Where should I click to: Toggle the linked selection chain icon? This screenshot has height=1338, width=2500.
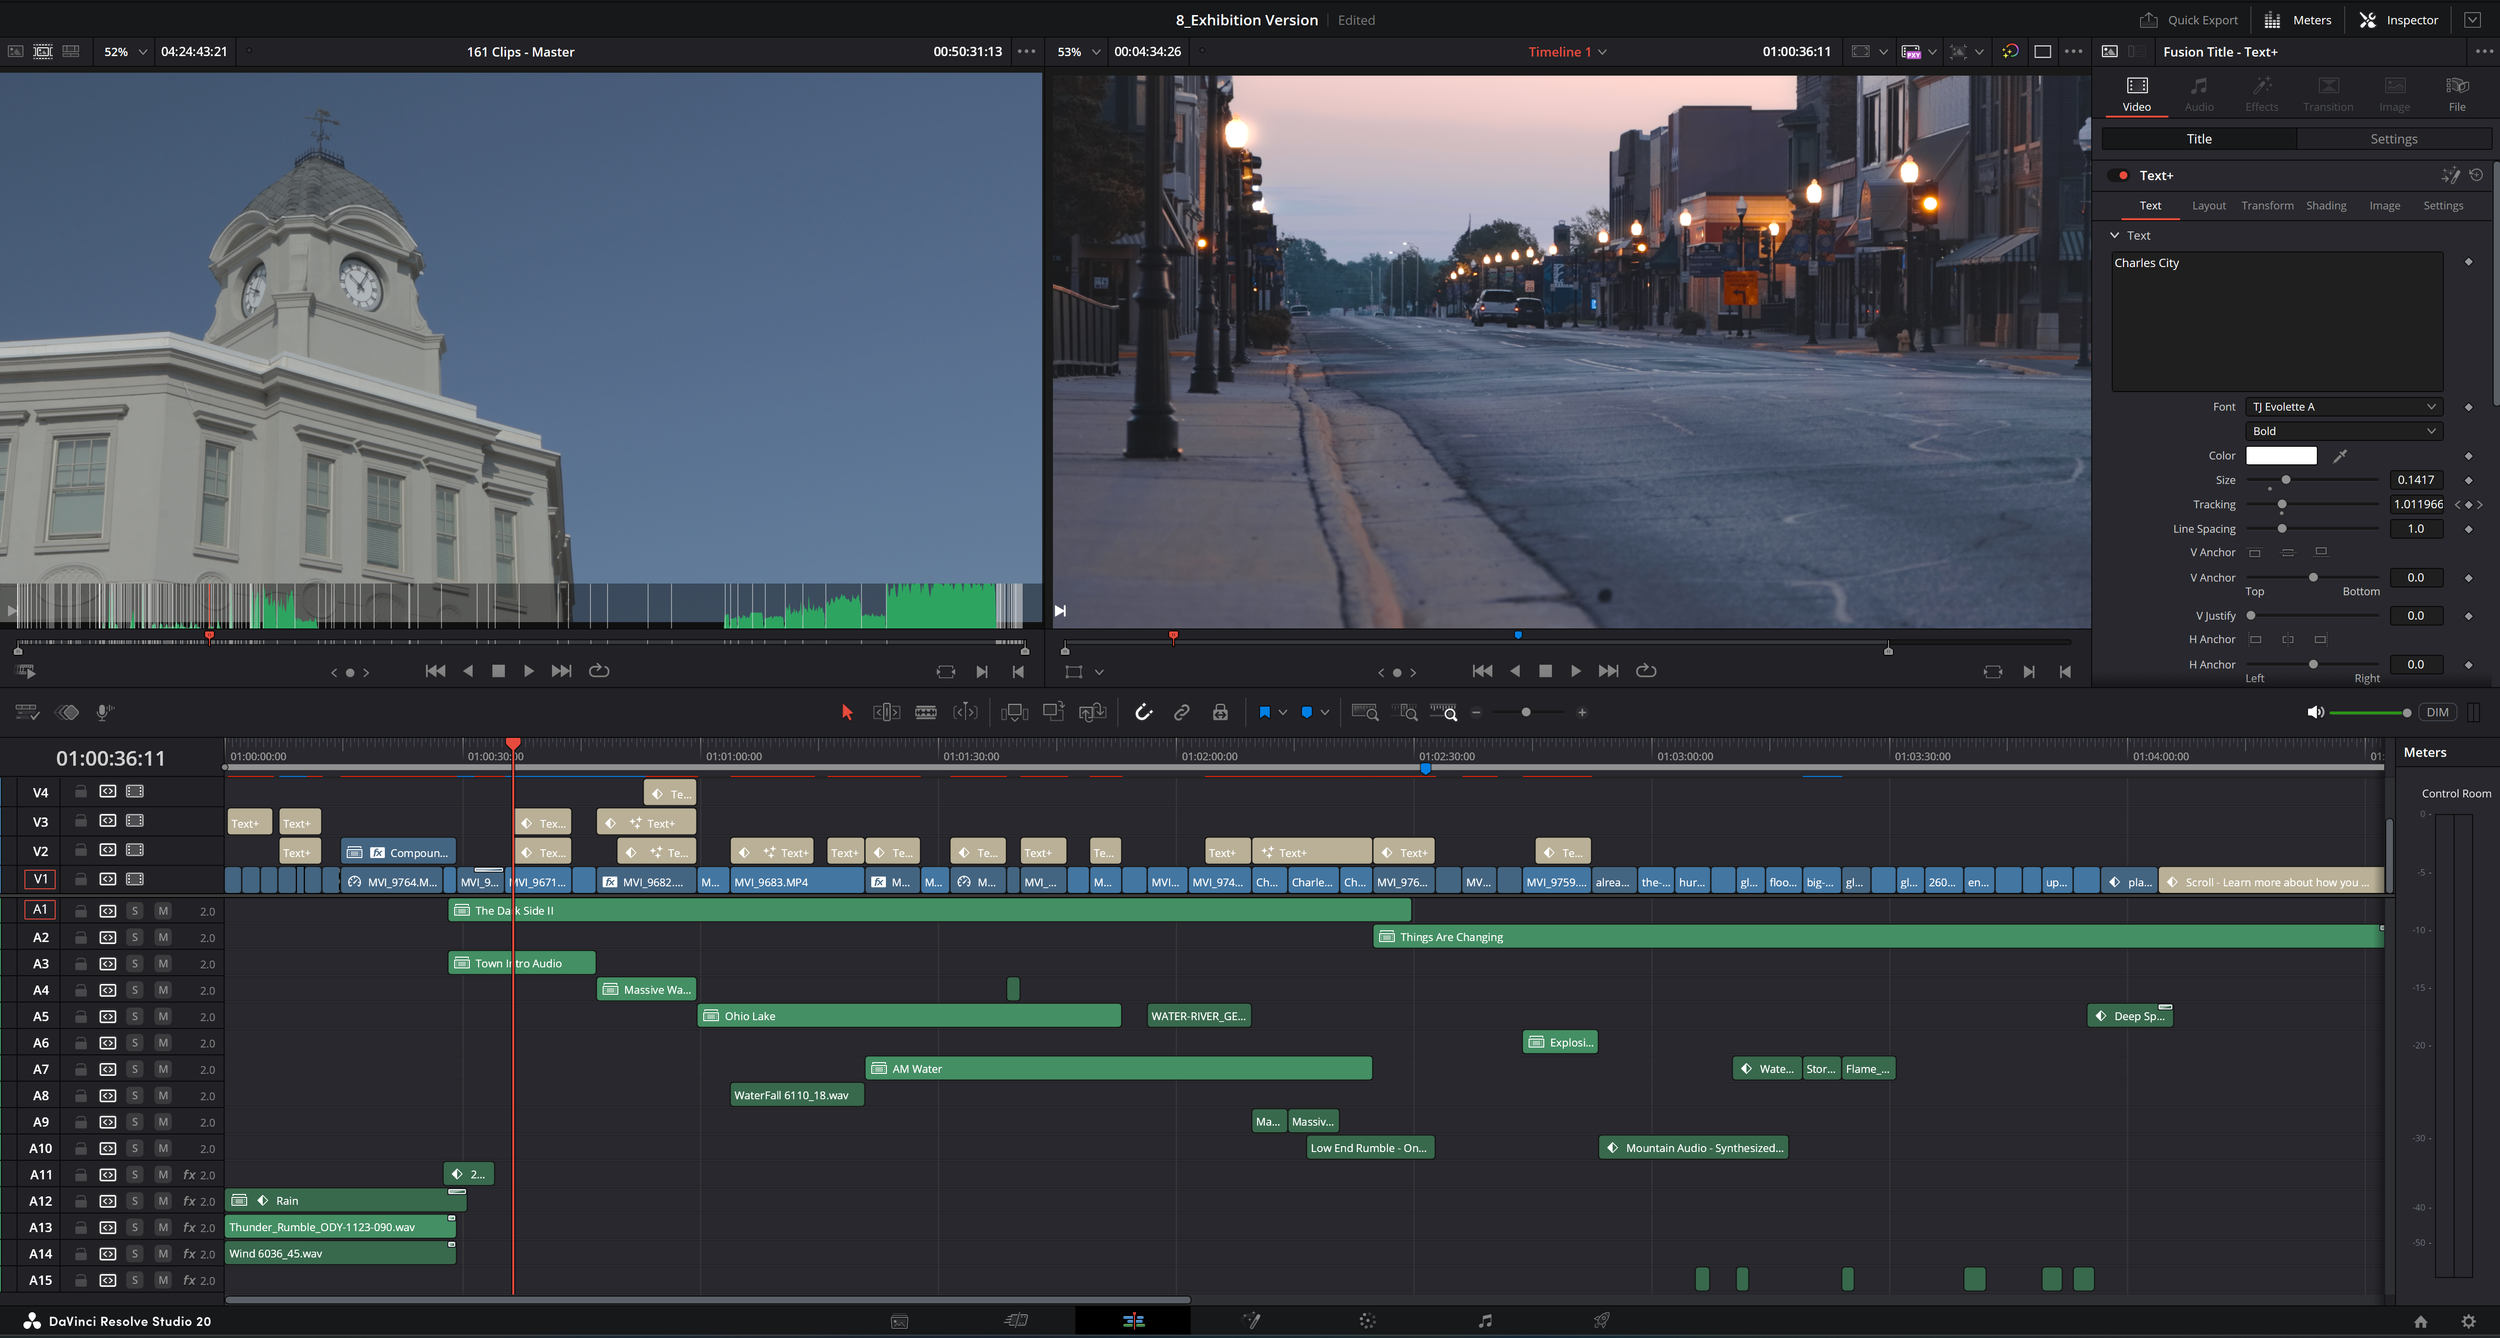[x=1181, y=712]
